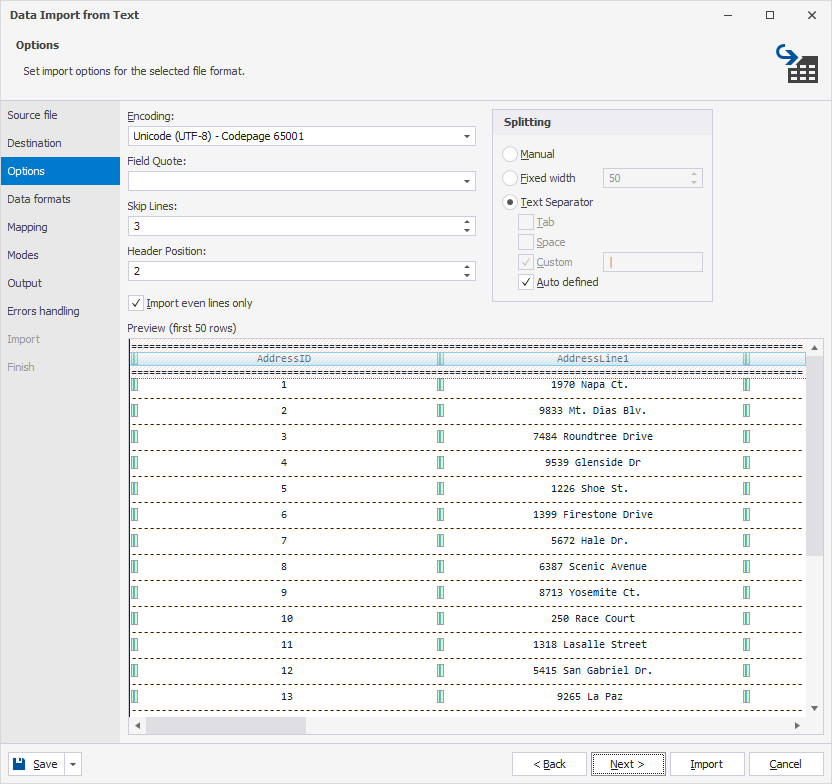Go to the Source file page
The width and height of the screenshot is (832, 784).
[60, 115]
